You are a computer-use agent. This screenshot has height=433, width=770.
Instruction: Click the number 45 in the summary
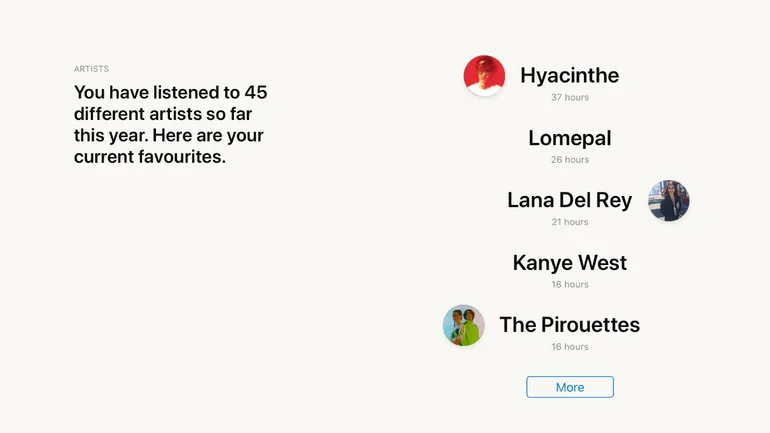(x=255, y=92)
